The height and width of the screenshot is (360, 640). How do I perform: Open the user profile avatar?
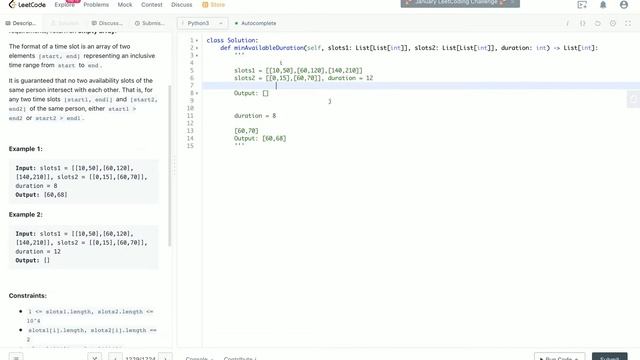tap(624, 5)
